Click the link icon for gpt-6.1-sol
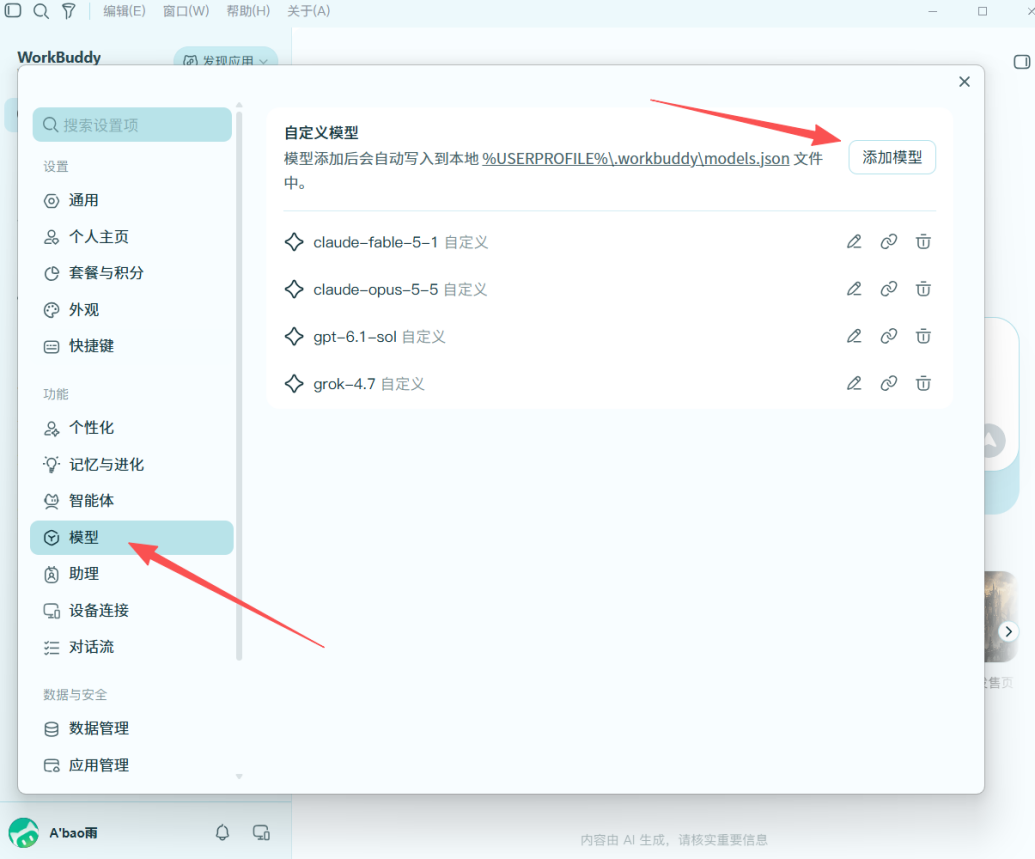The width and height of the screenshot is (1035, 859). [888, 337]
